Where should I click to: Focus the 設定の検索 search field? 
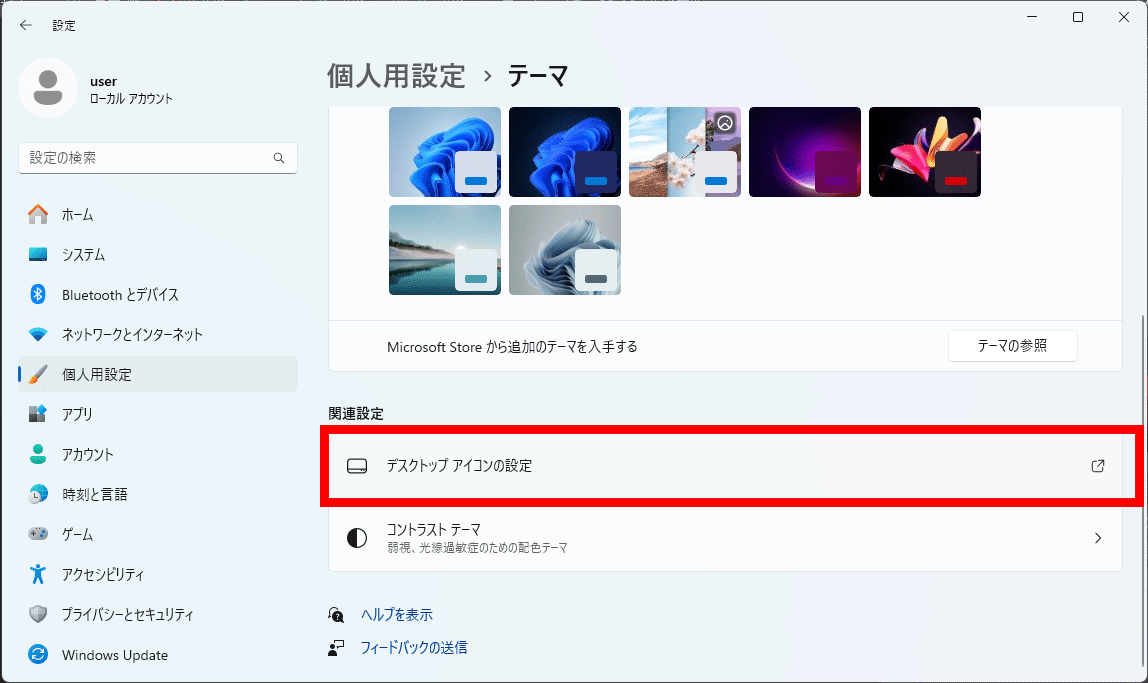pyautogui.click(x=157, y=158)
